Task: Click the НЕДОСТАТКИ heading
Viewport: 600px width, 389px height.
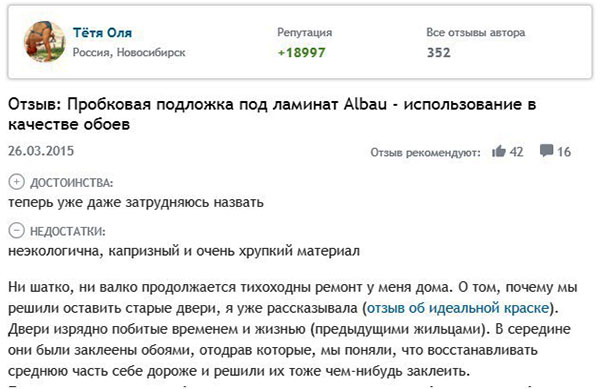Action: point(67,231)
